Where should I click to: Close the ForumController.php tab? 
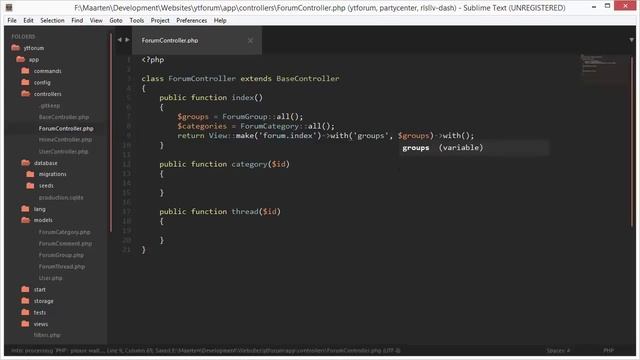tap(250, 40)
